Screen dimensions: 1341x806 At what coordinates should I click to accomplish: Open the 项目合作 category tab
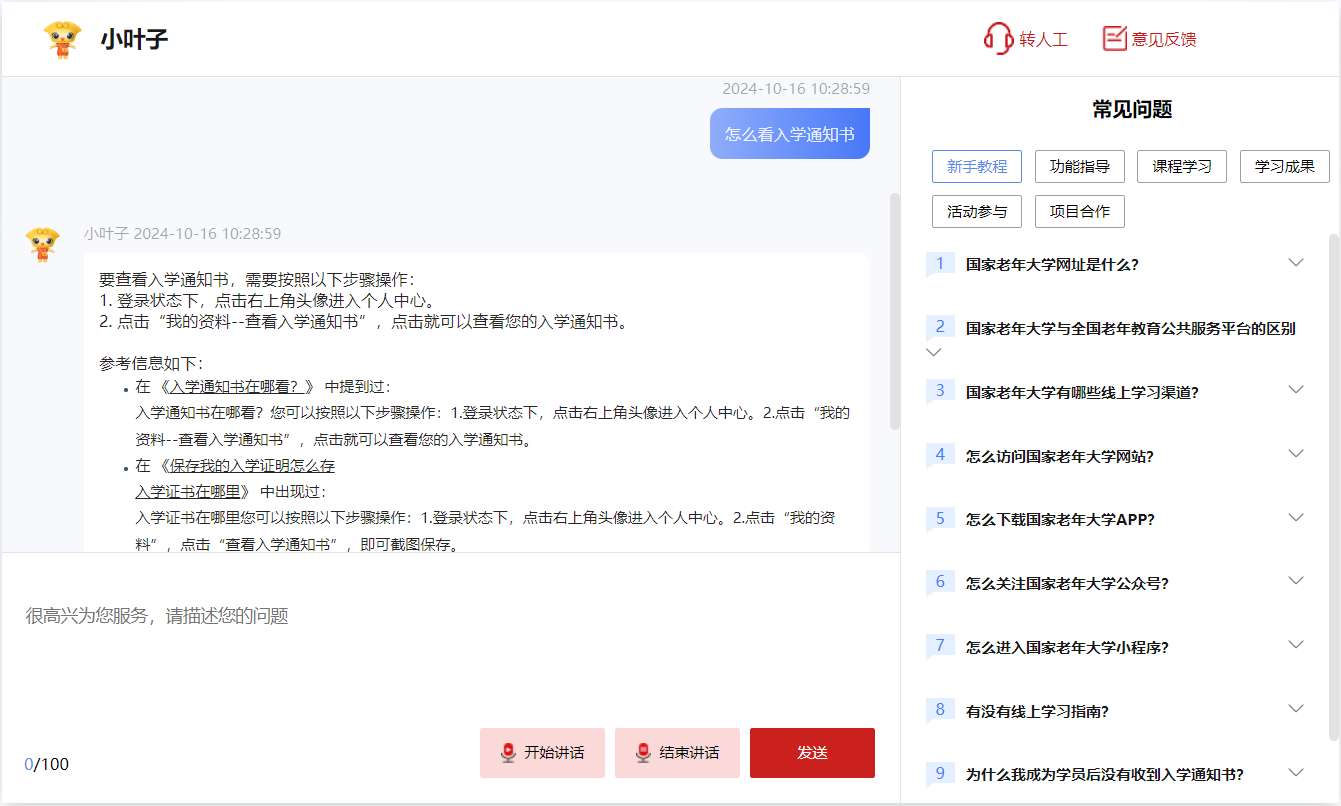[x=1079, y=212]
